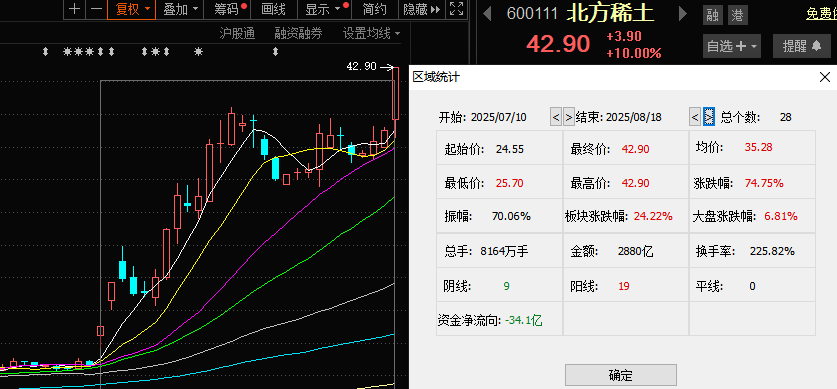837x389 pixels.
Task: Click the plus zoom-in chart icon
Action: point(75,9)
